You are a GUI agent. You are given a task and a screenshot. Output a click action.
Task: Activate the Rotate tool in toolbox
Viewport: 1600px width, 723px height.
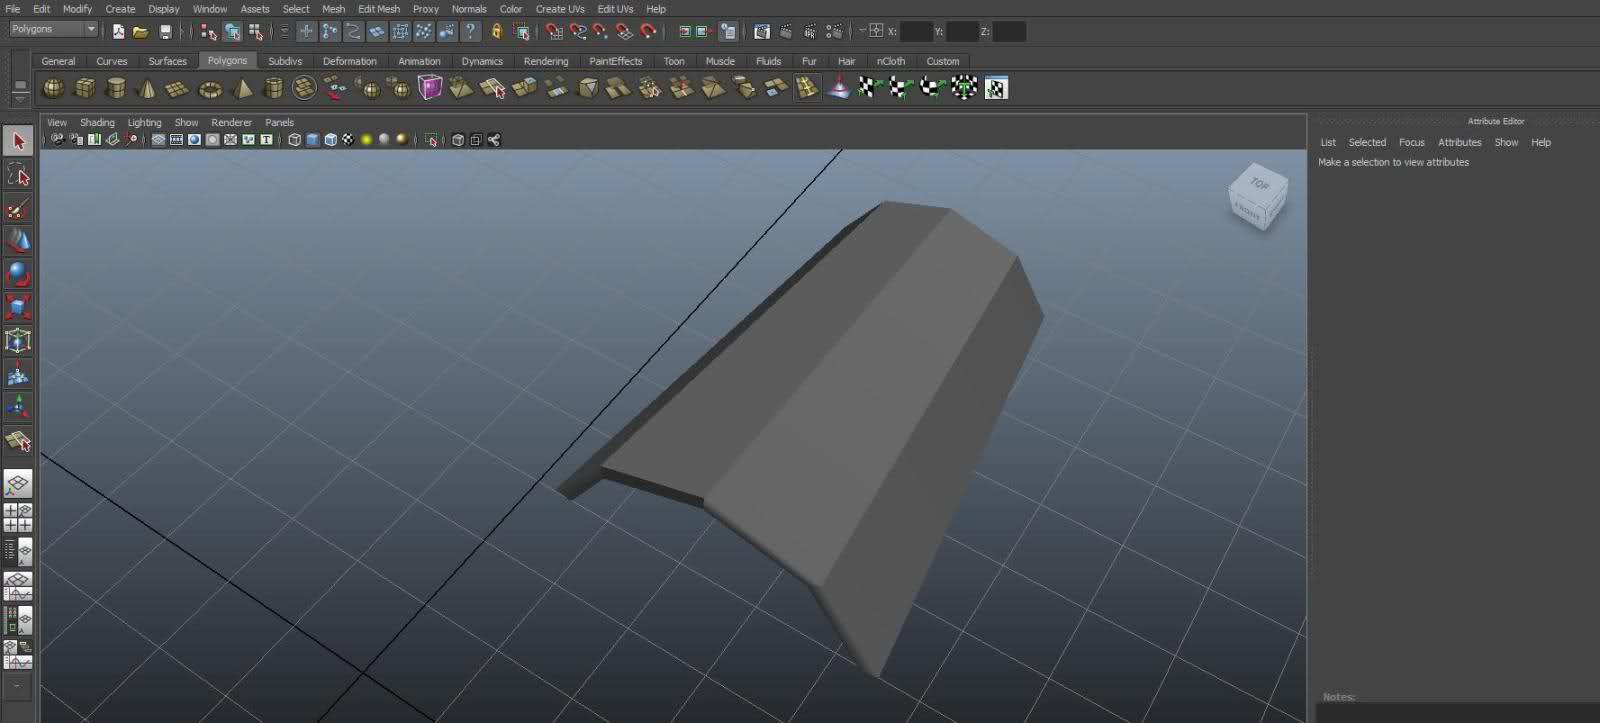18,274
